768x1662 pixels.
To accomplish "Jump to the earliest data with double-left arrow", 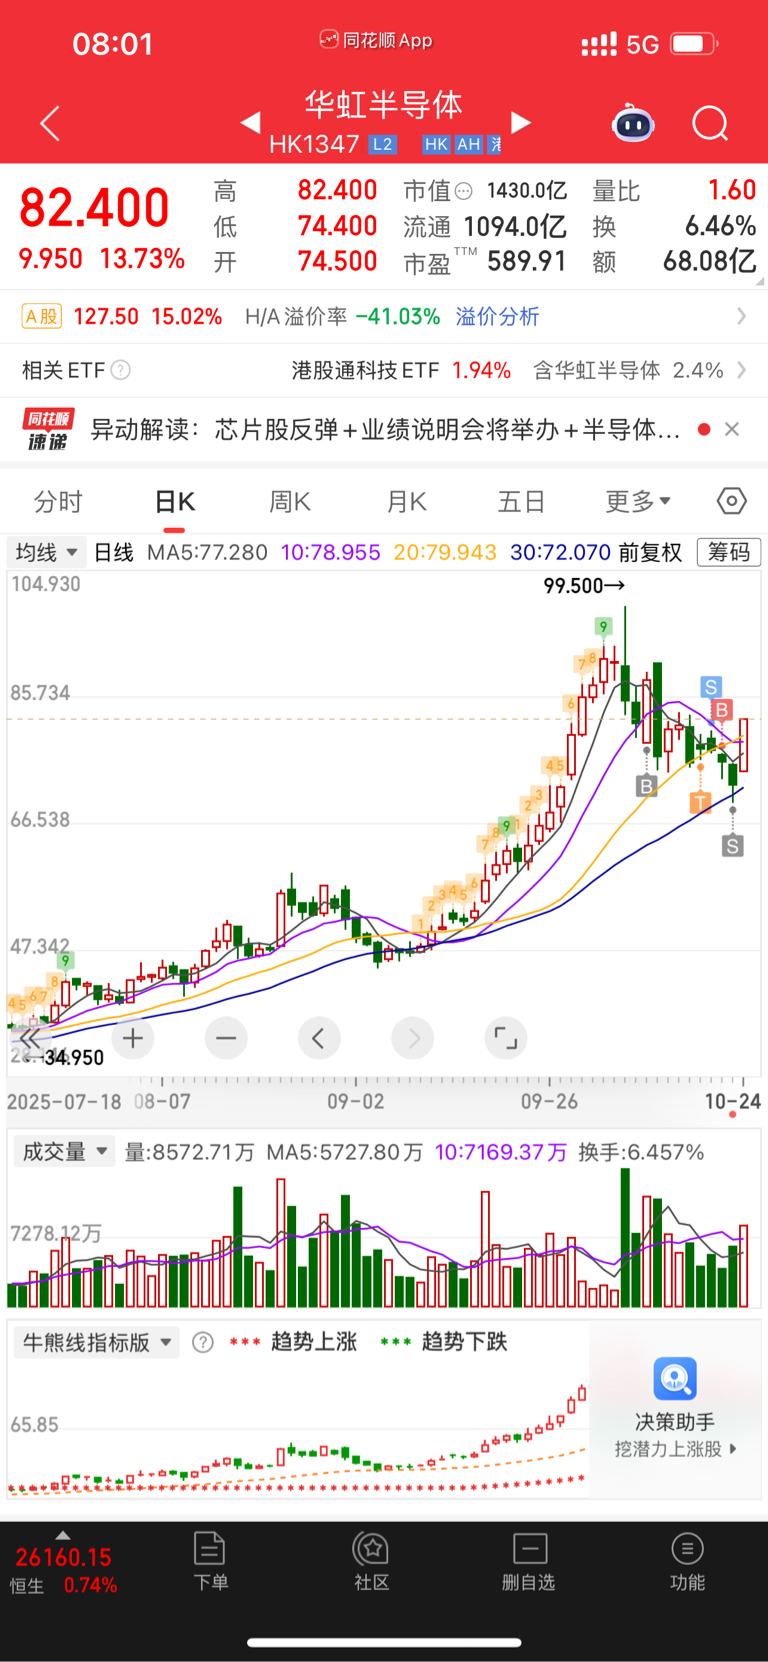I will [30, 1039].
